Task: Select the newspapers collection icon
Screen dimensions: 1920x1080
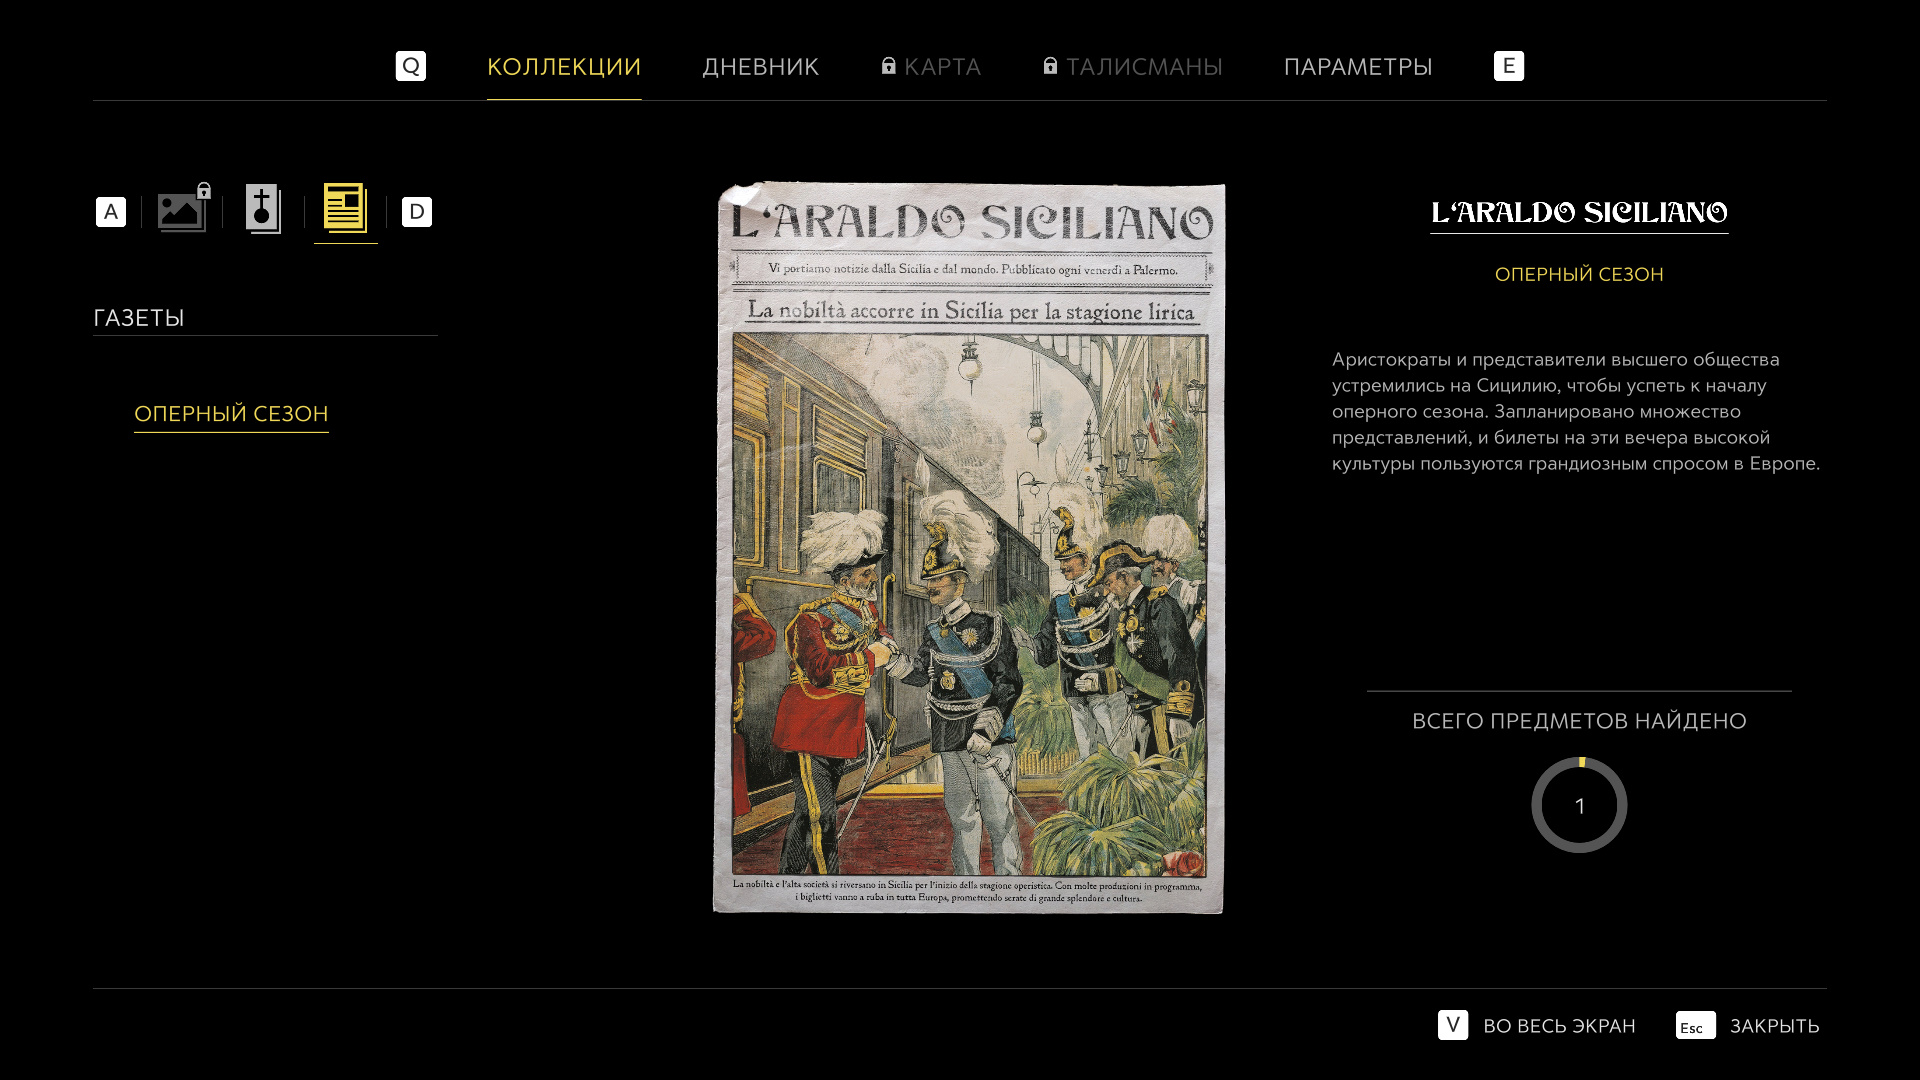Action: tap(345, 208)
